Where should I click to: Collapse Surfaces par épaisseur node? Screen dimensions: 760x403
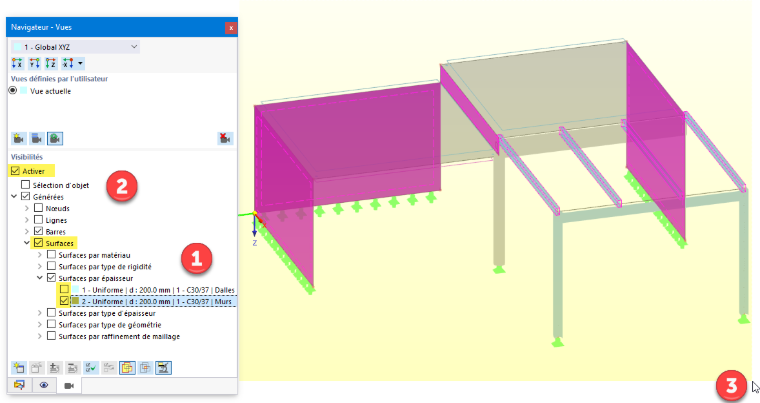[40, 278]
